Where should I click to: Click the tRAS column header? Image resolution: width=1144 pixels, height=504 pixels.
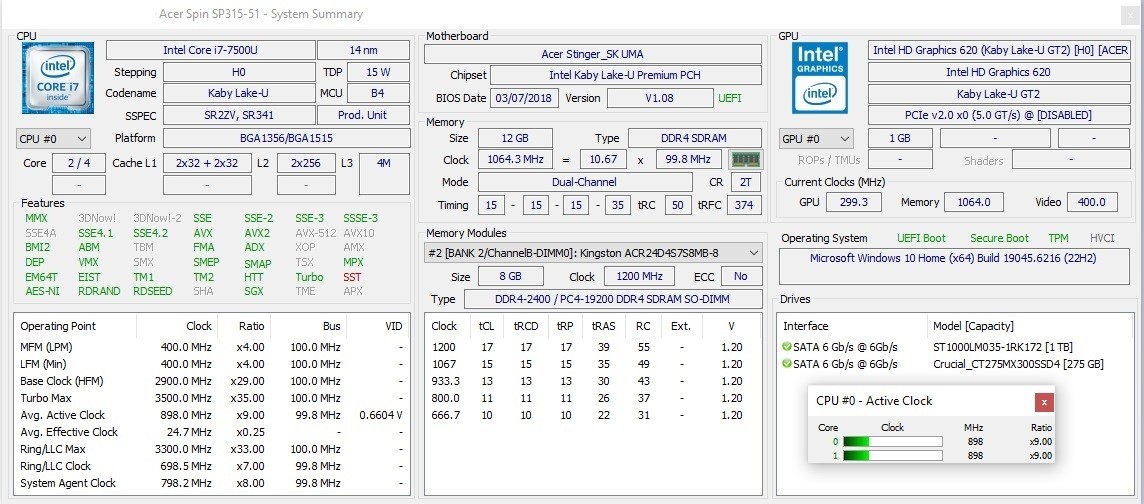tap(603, 326)
